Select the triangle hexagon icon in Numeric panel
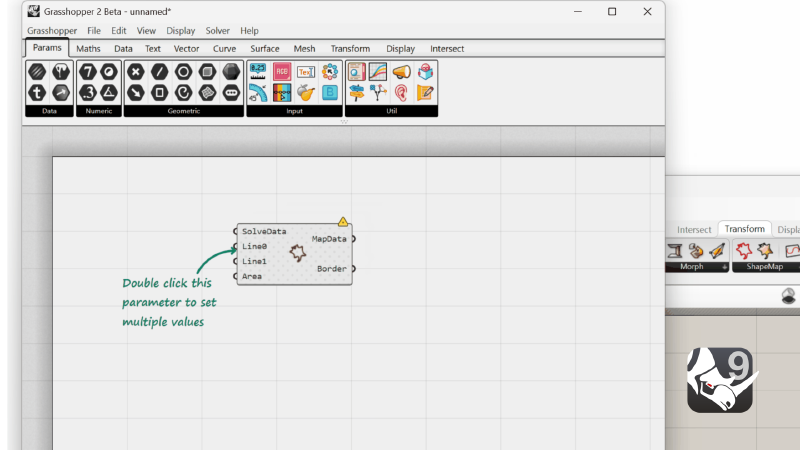 (109, 93)
